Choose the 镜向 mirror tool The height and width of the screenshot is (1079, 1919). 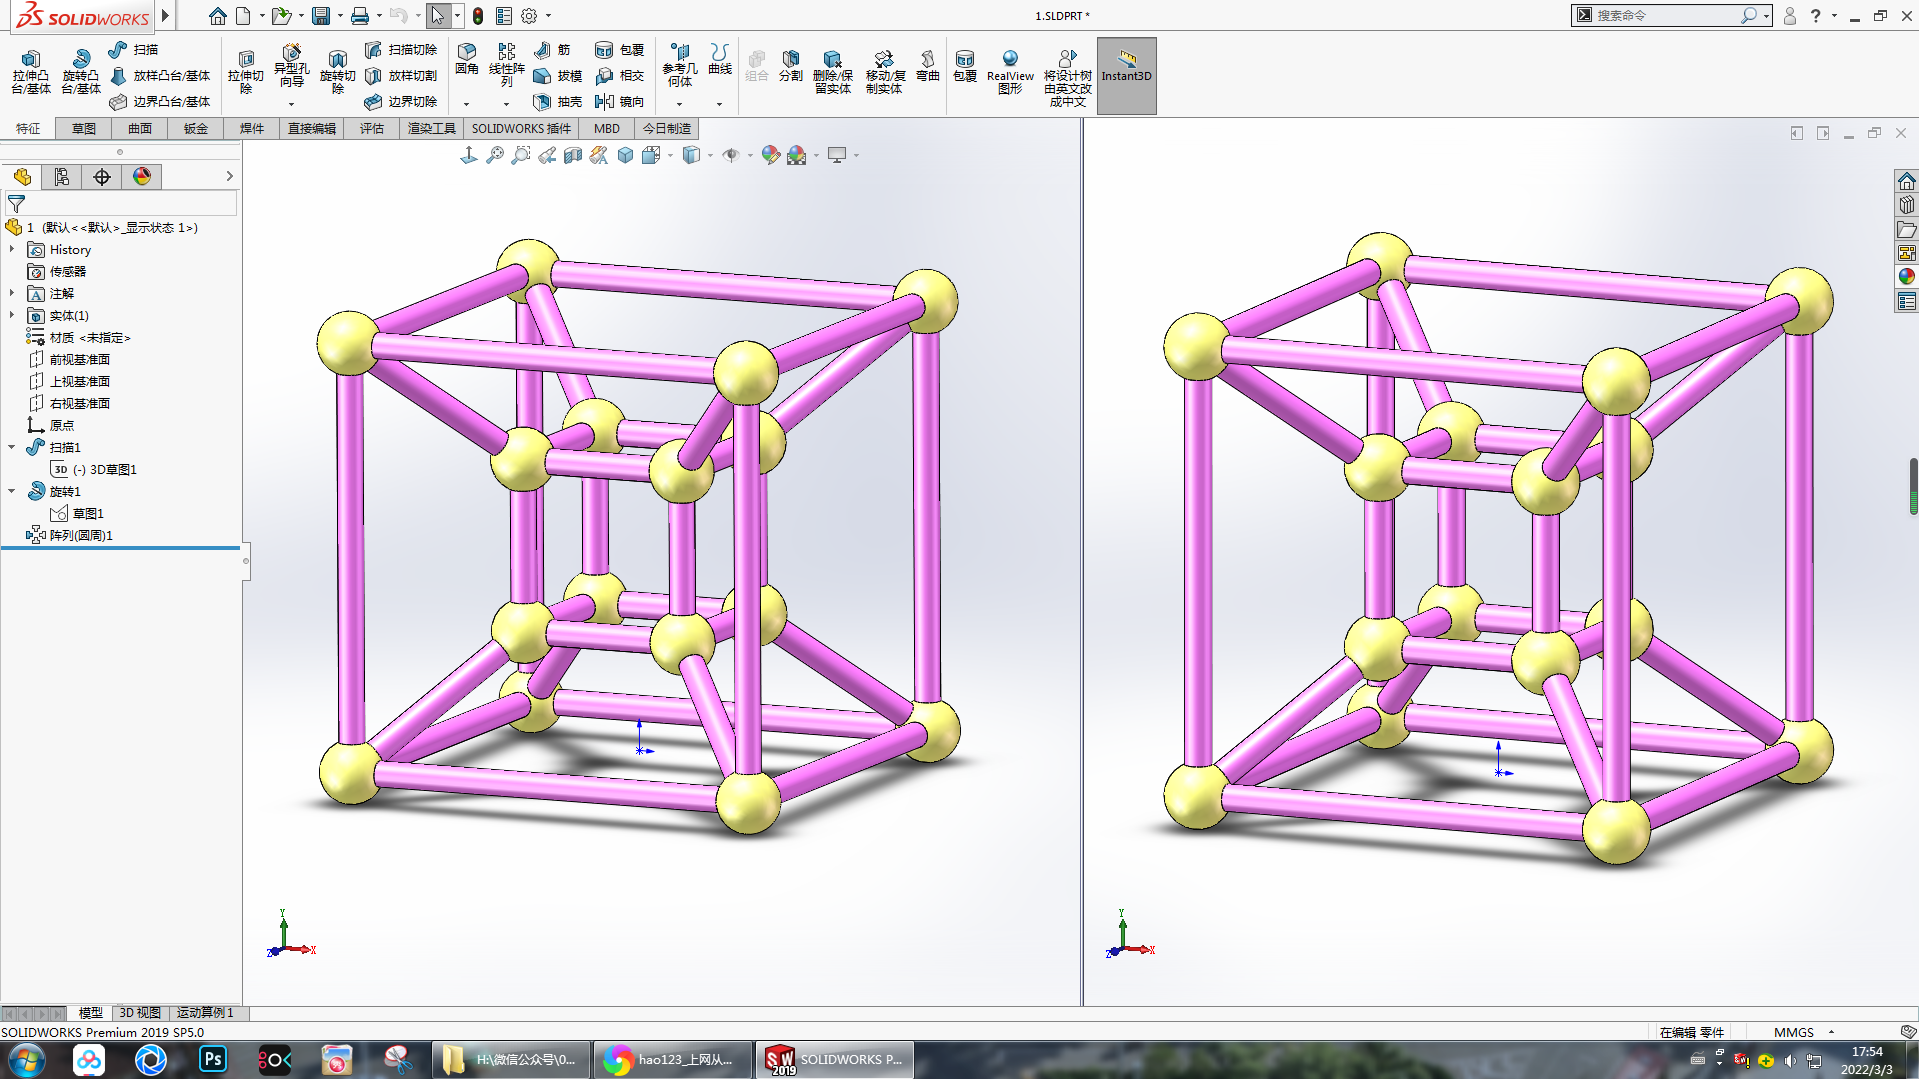[x=619, y=101]
